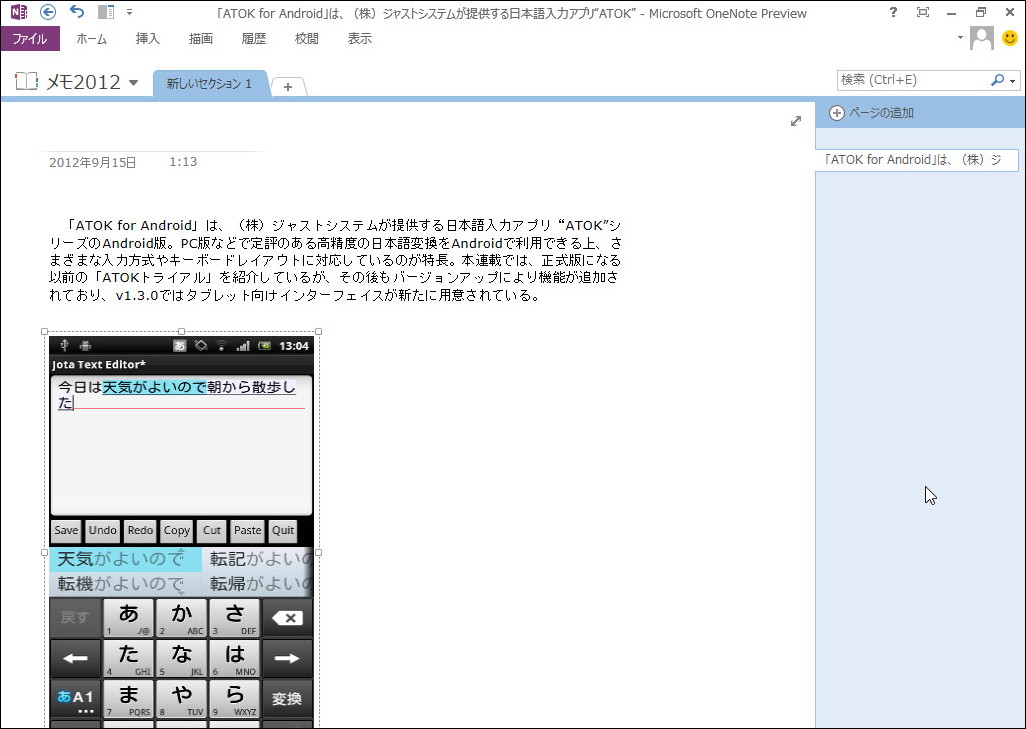Create a new section with the + tab
Viewport: 1026px width, 729px height.
coord(288,86)
